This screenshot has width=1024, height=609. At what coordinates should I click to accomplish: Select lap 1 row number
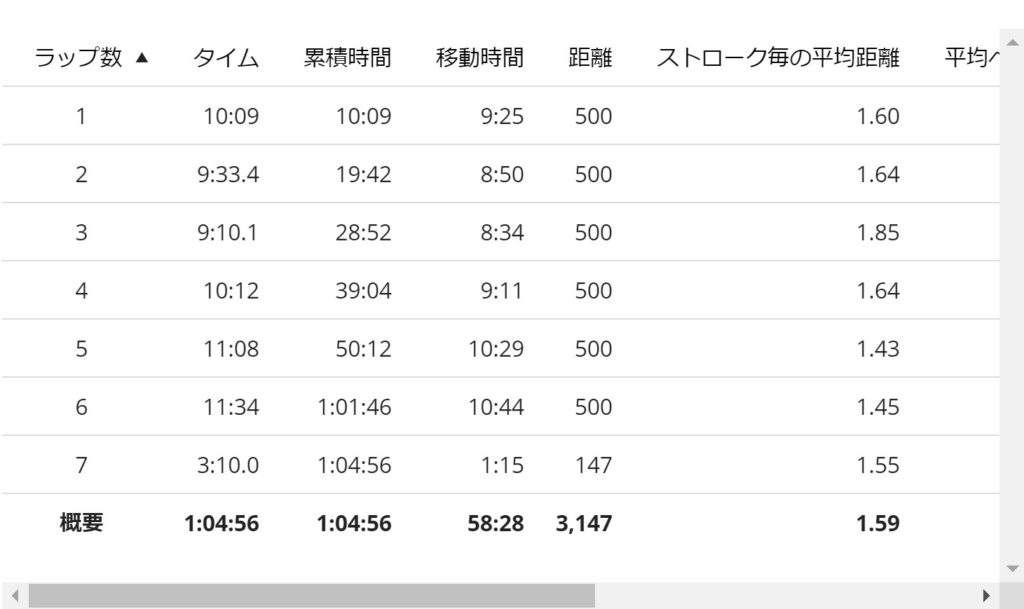[x=81, y=116]
